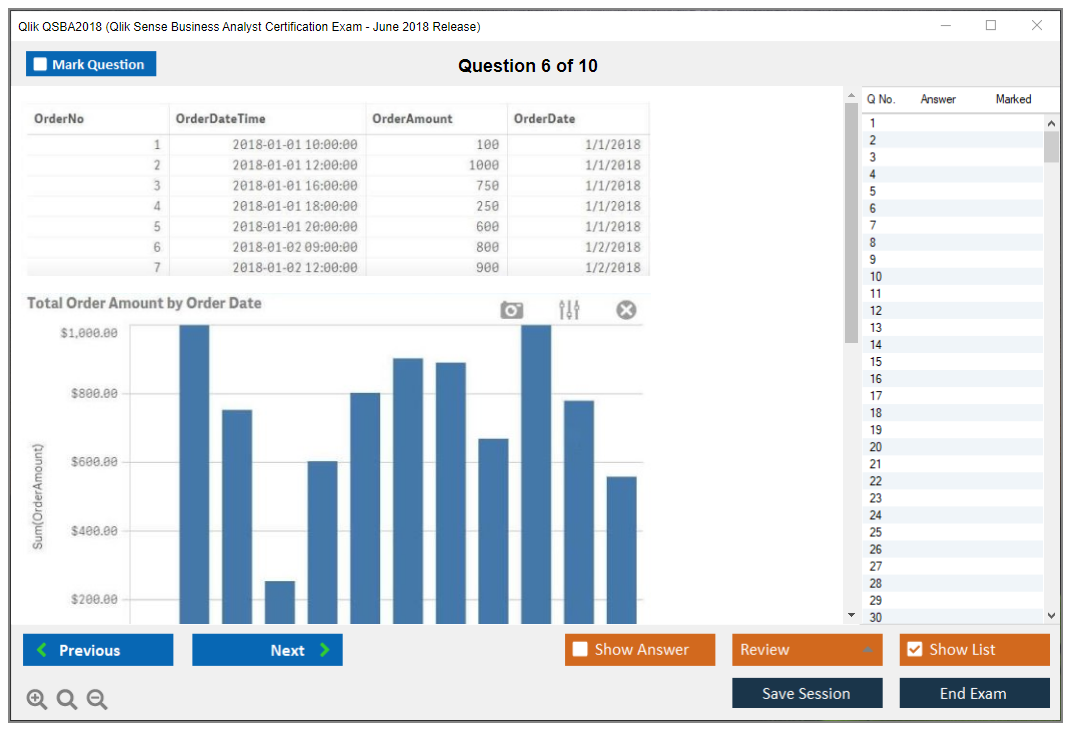Tick the Mark Question checkbox
1075x735 pixels.
point(40,65)
